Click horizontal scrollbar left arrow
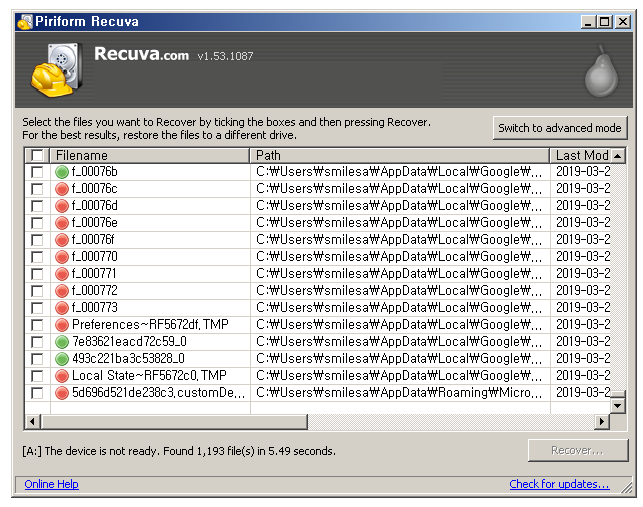The width and height of the screenshot is (643, 507). point(32,421)
